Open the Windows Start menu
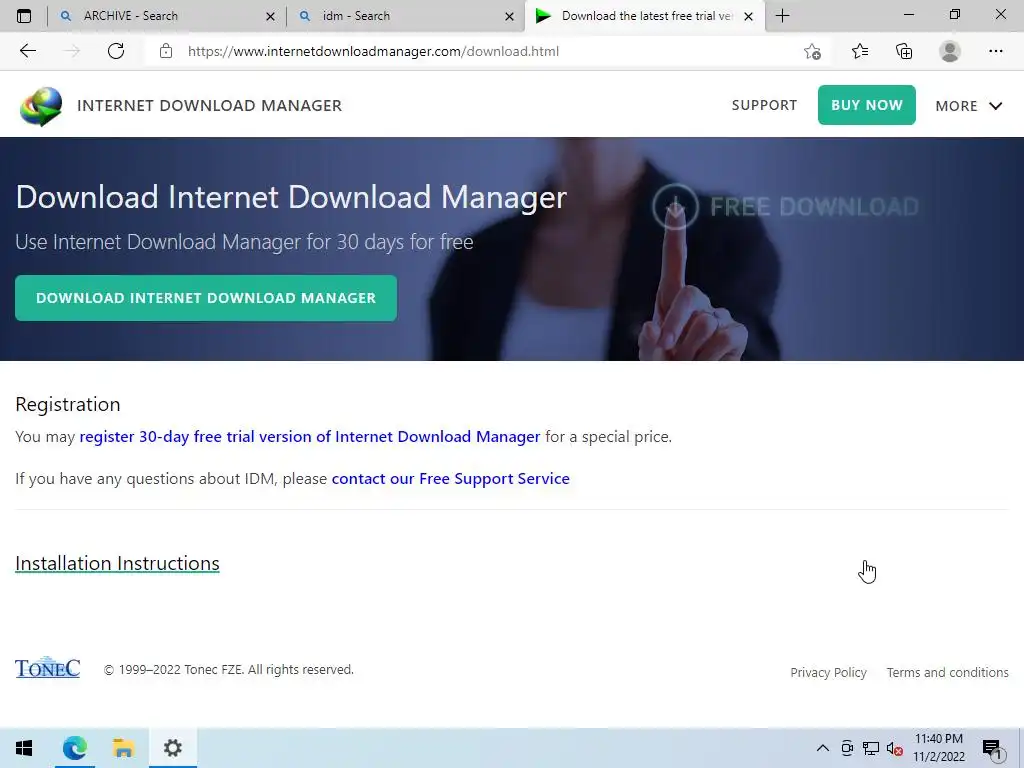The height and width of the screenshot is (768, 1024). 24,748
